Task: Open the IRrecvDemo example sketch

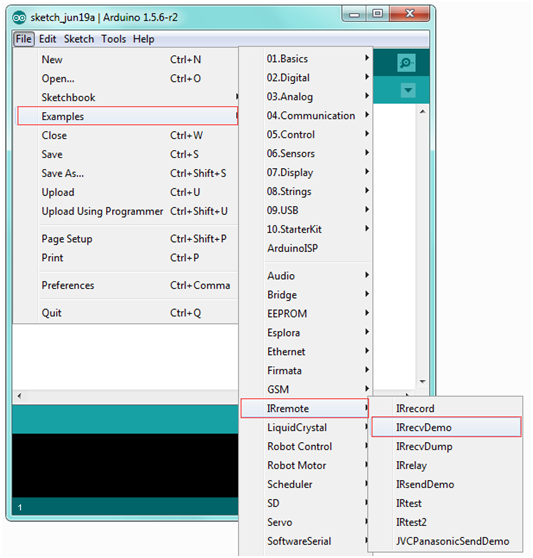Action: point(446,427)
